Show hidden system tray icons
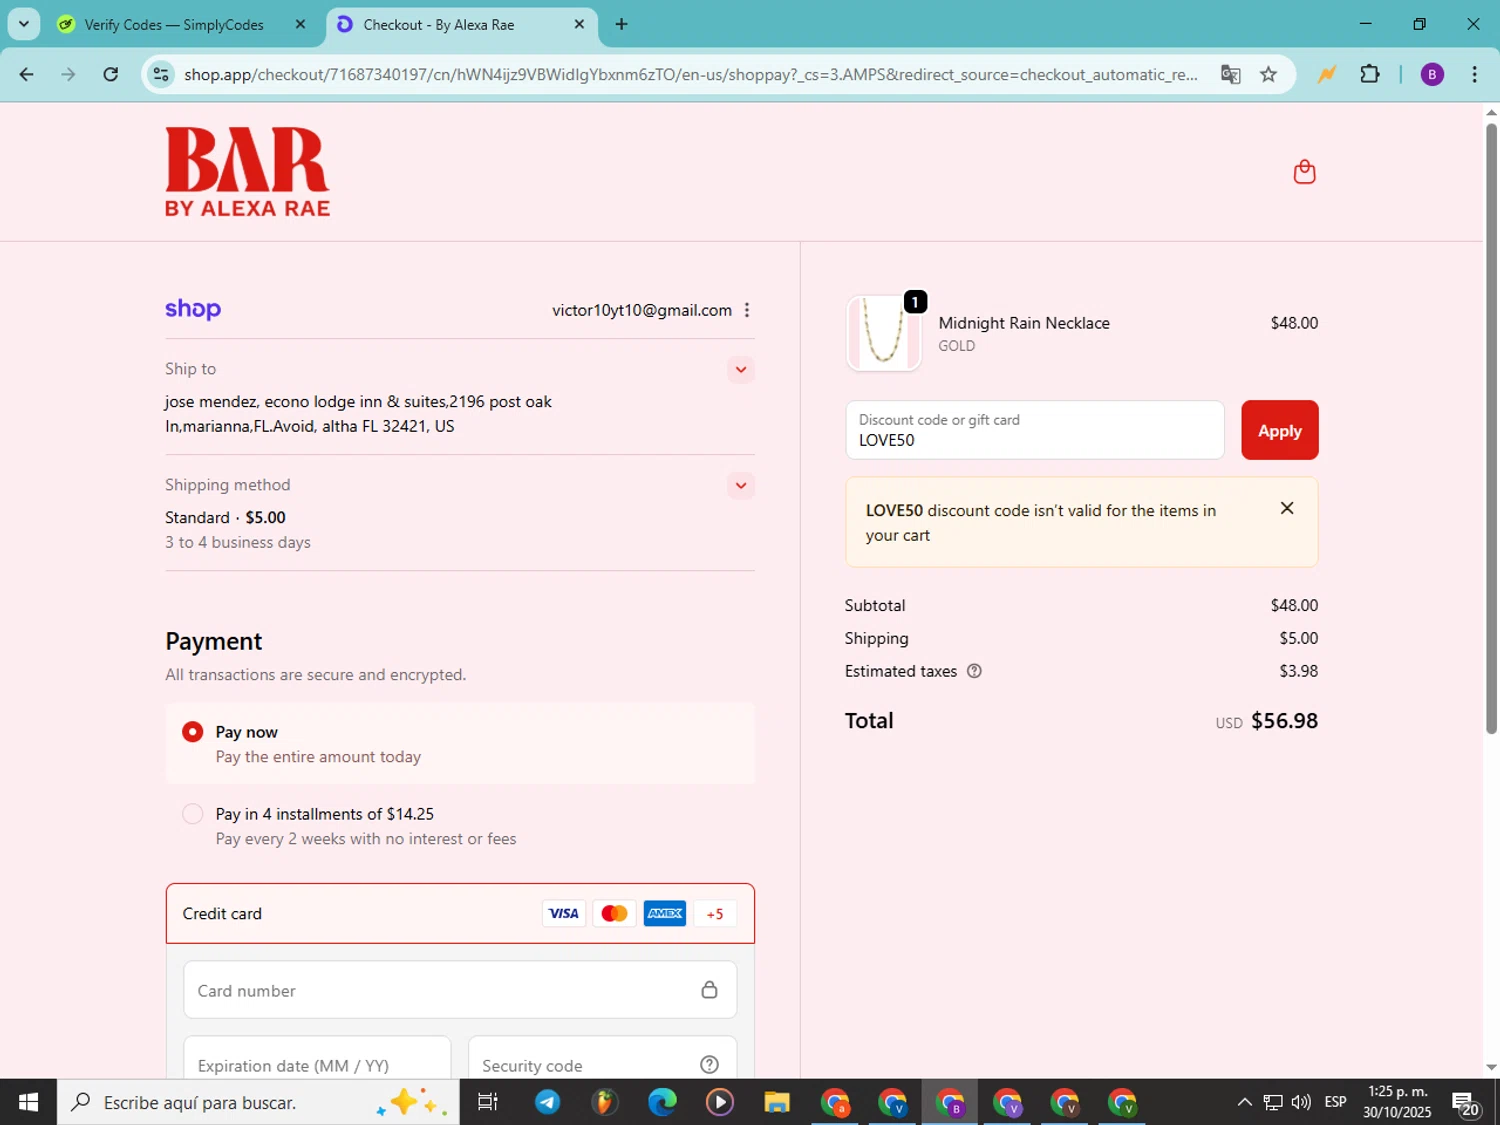The height and width of the screenshot is (1125, 1500). tap(1244, 1102)
